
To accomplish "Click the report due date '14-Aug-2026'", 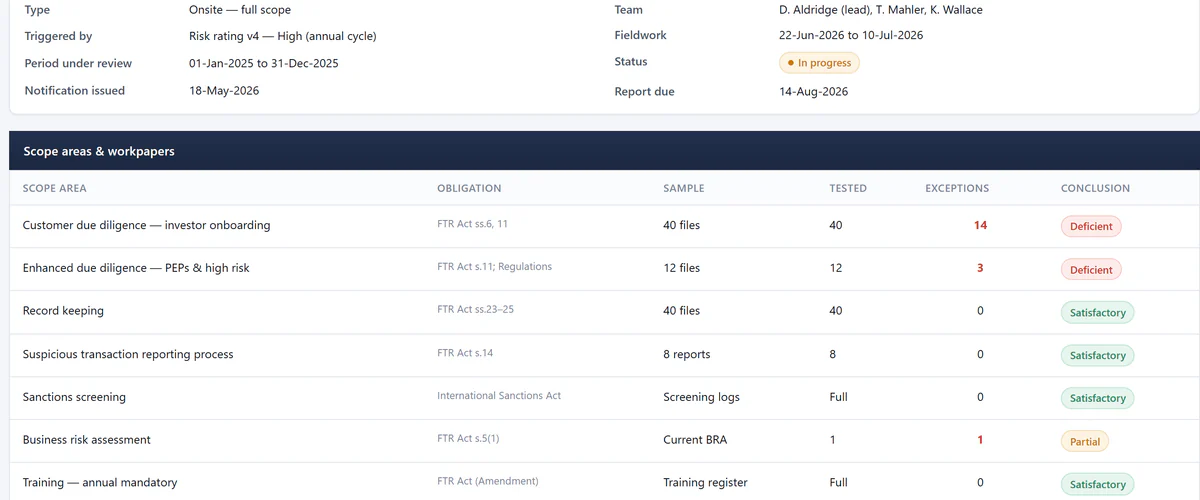I will click(x=813, y=92).
